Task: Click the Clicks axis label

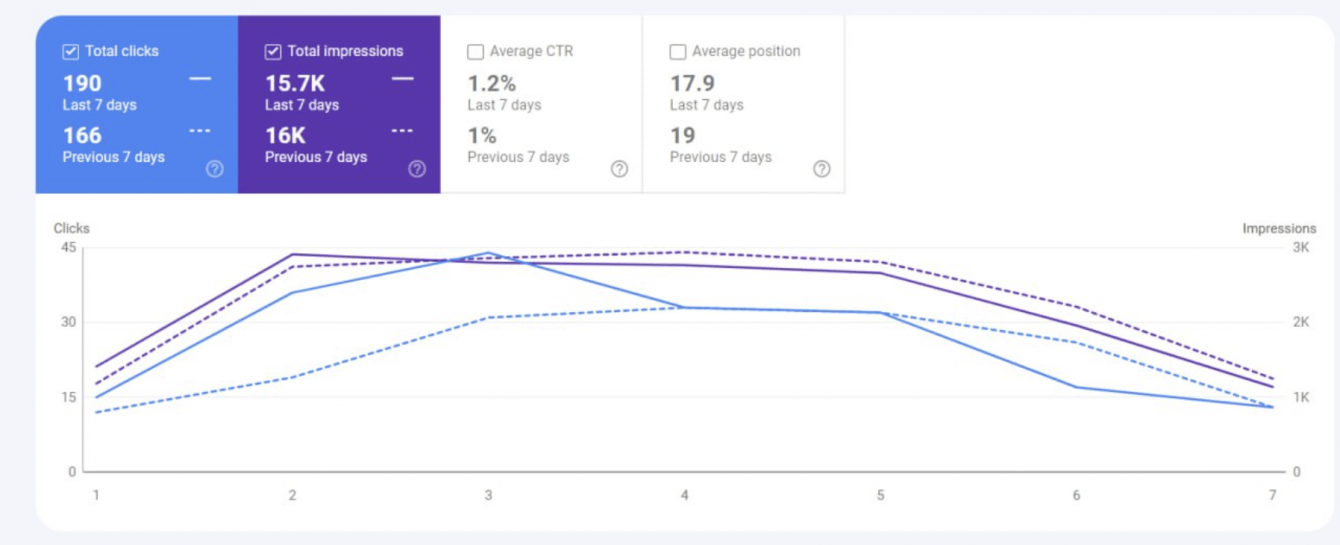Action: point(71,228)
